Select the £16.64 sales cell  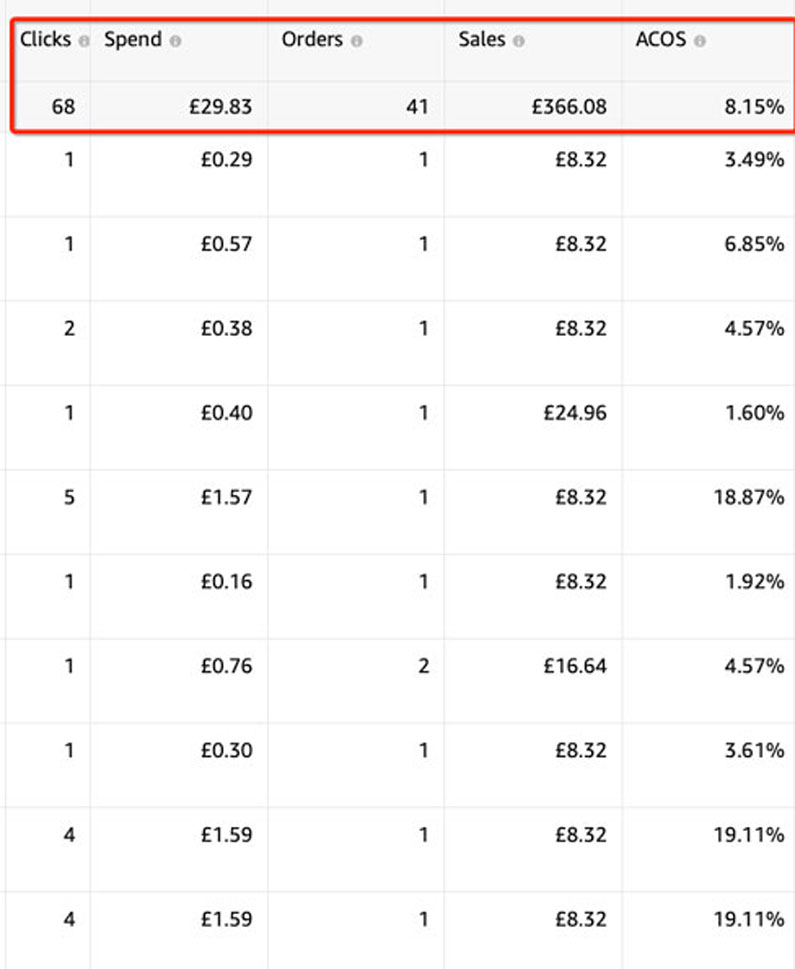click(574, 666)
